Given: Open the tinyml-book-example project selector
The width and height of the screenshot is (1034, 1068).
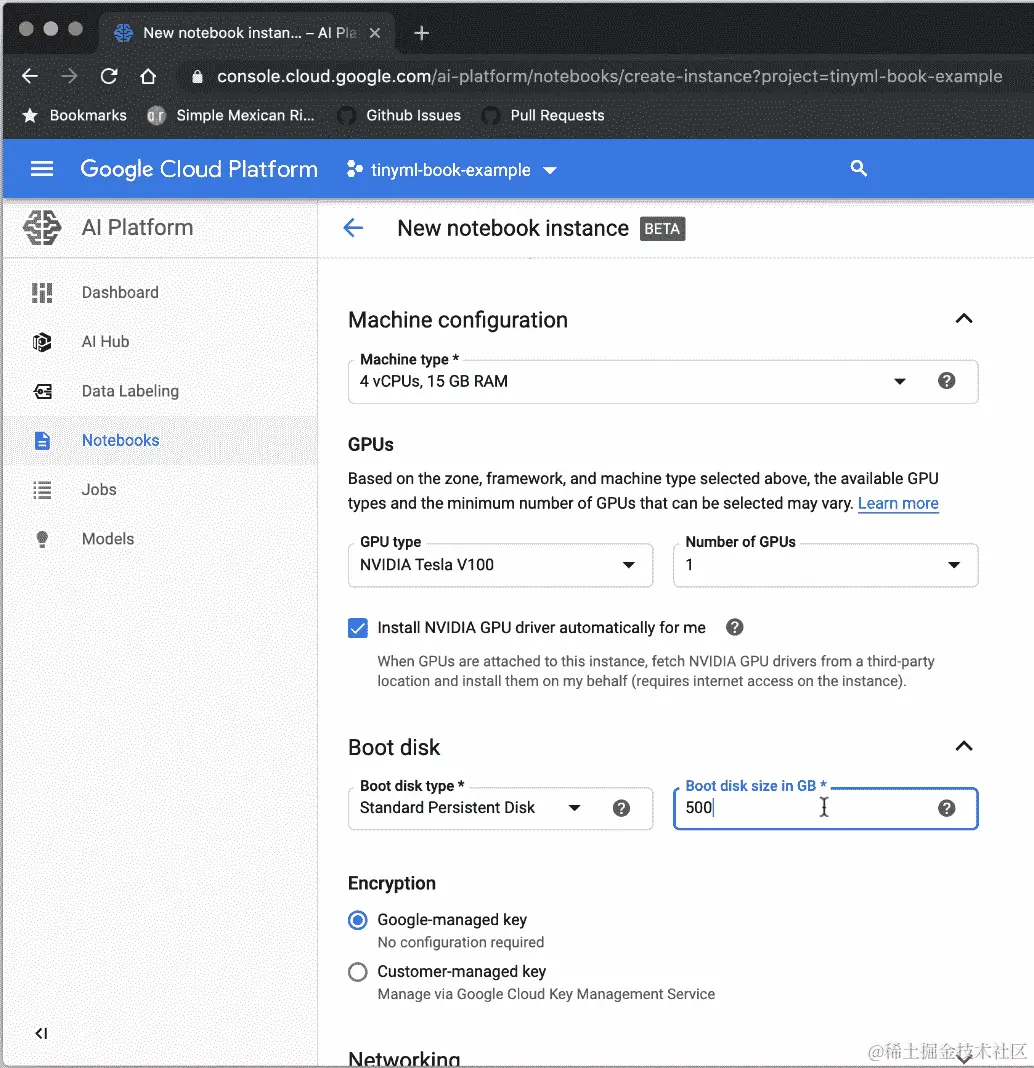Looking at the screenshot, I should tap(452, 170).
